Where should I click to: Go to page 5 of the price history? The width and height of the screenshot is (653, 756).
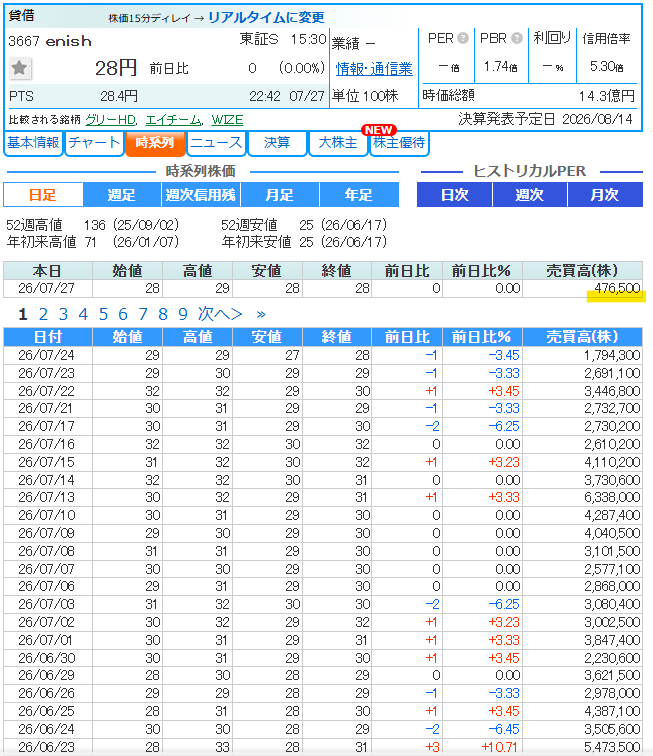tap(103, 314)
